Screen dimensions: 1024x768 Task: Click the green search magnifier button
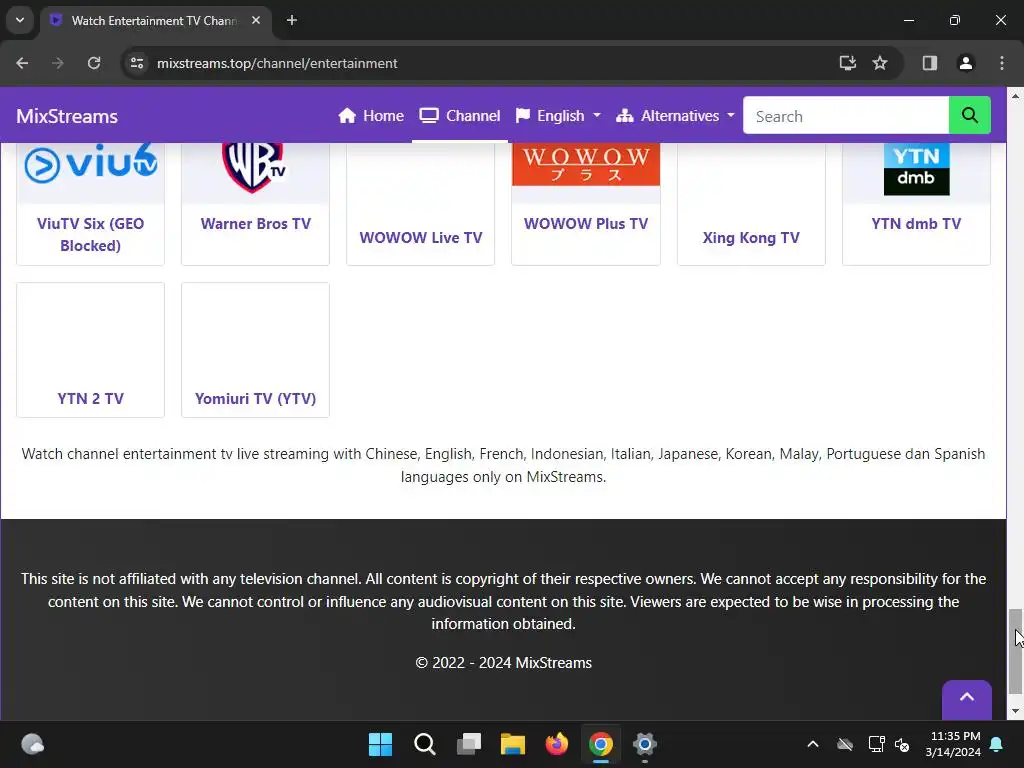click(x=969, y=116)
